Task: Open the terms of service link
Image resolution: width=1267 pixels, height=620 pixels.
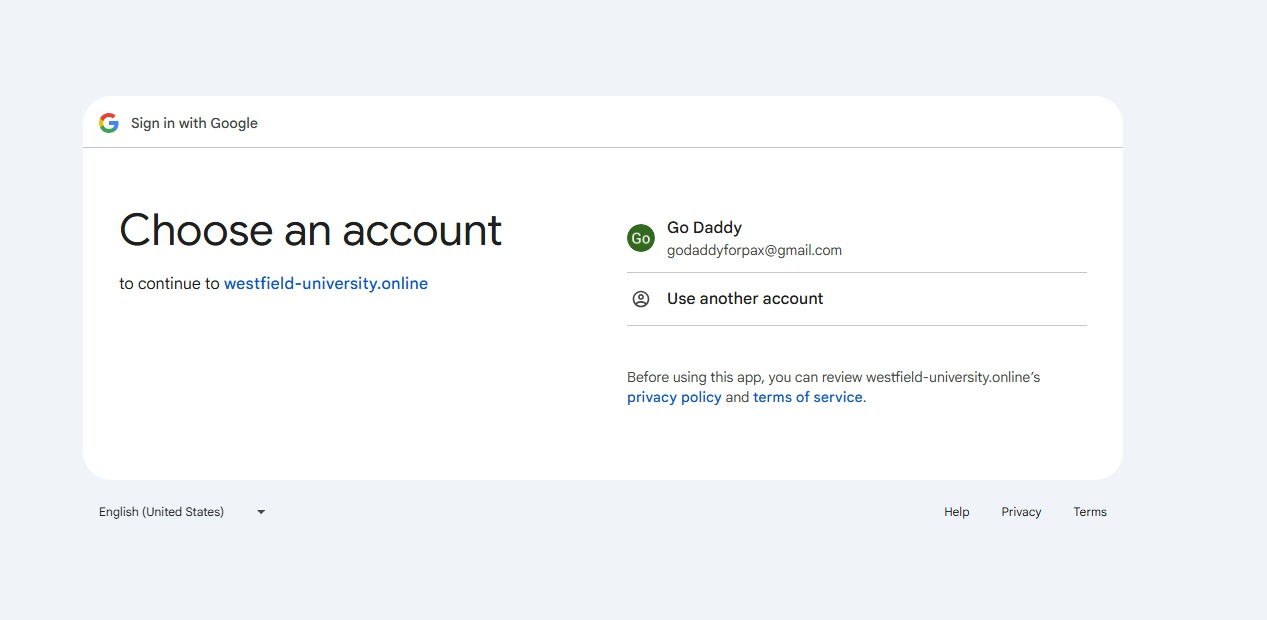Action: 807,397
